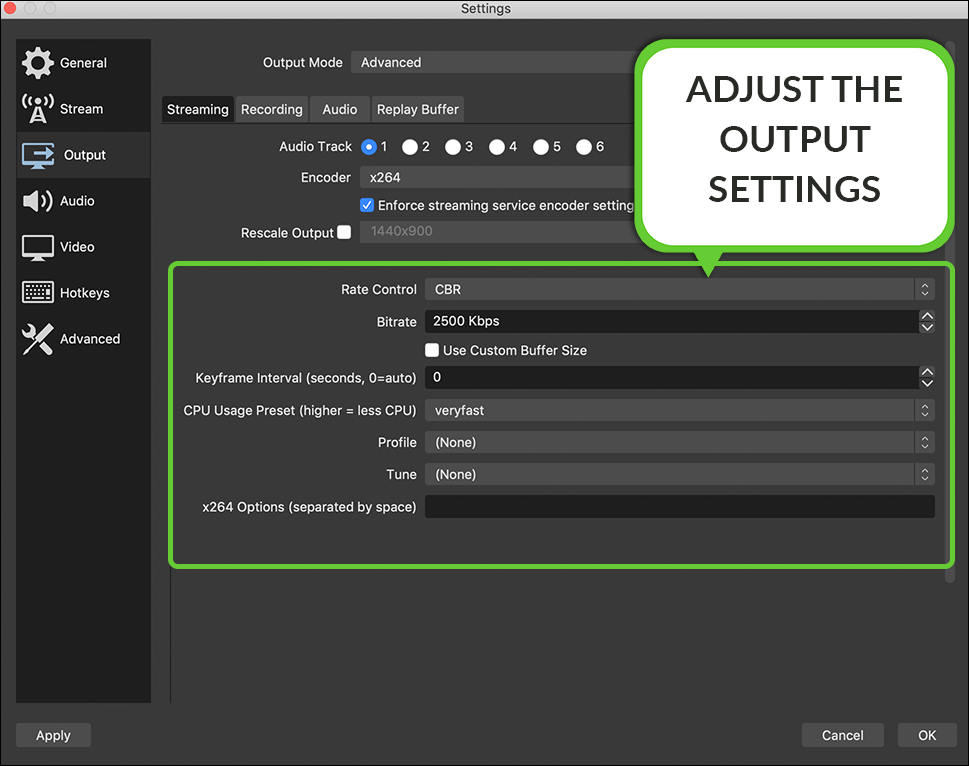Open General settings gear icon
Image resolution: width=969 pixels, height=766 pixels.
click(38, 63)
